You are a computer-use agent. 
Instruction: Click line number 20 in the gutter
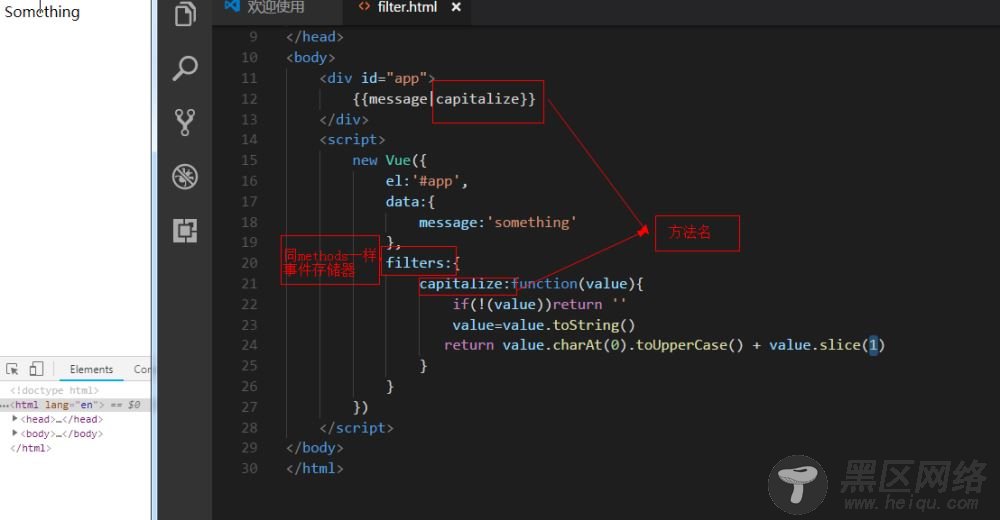click(249, 263)
